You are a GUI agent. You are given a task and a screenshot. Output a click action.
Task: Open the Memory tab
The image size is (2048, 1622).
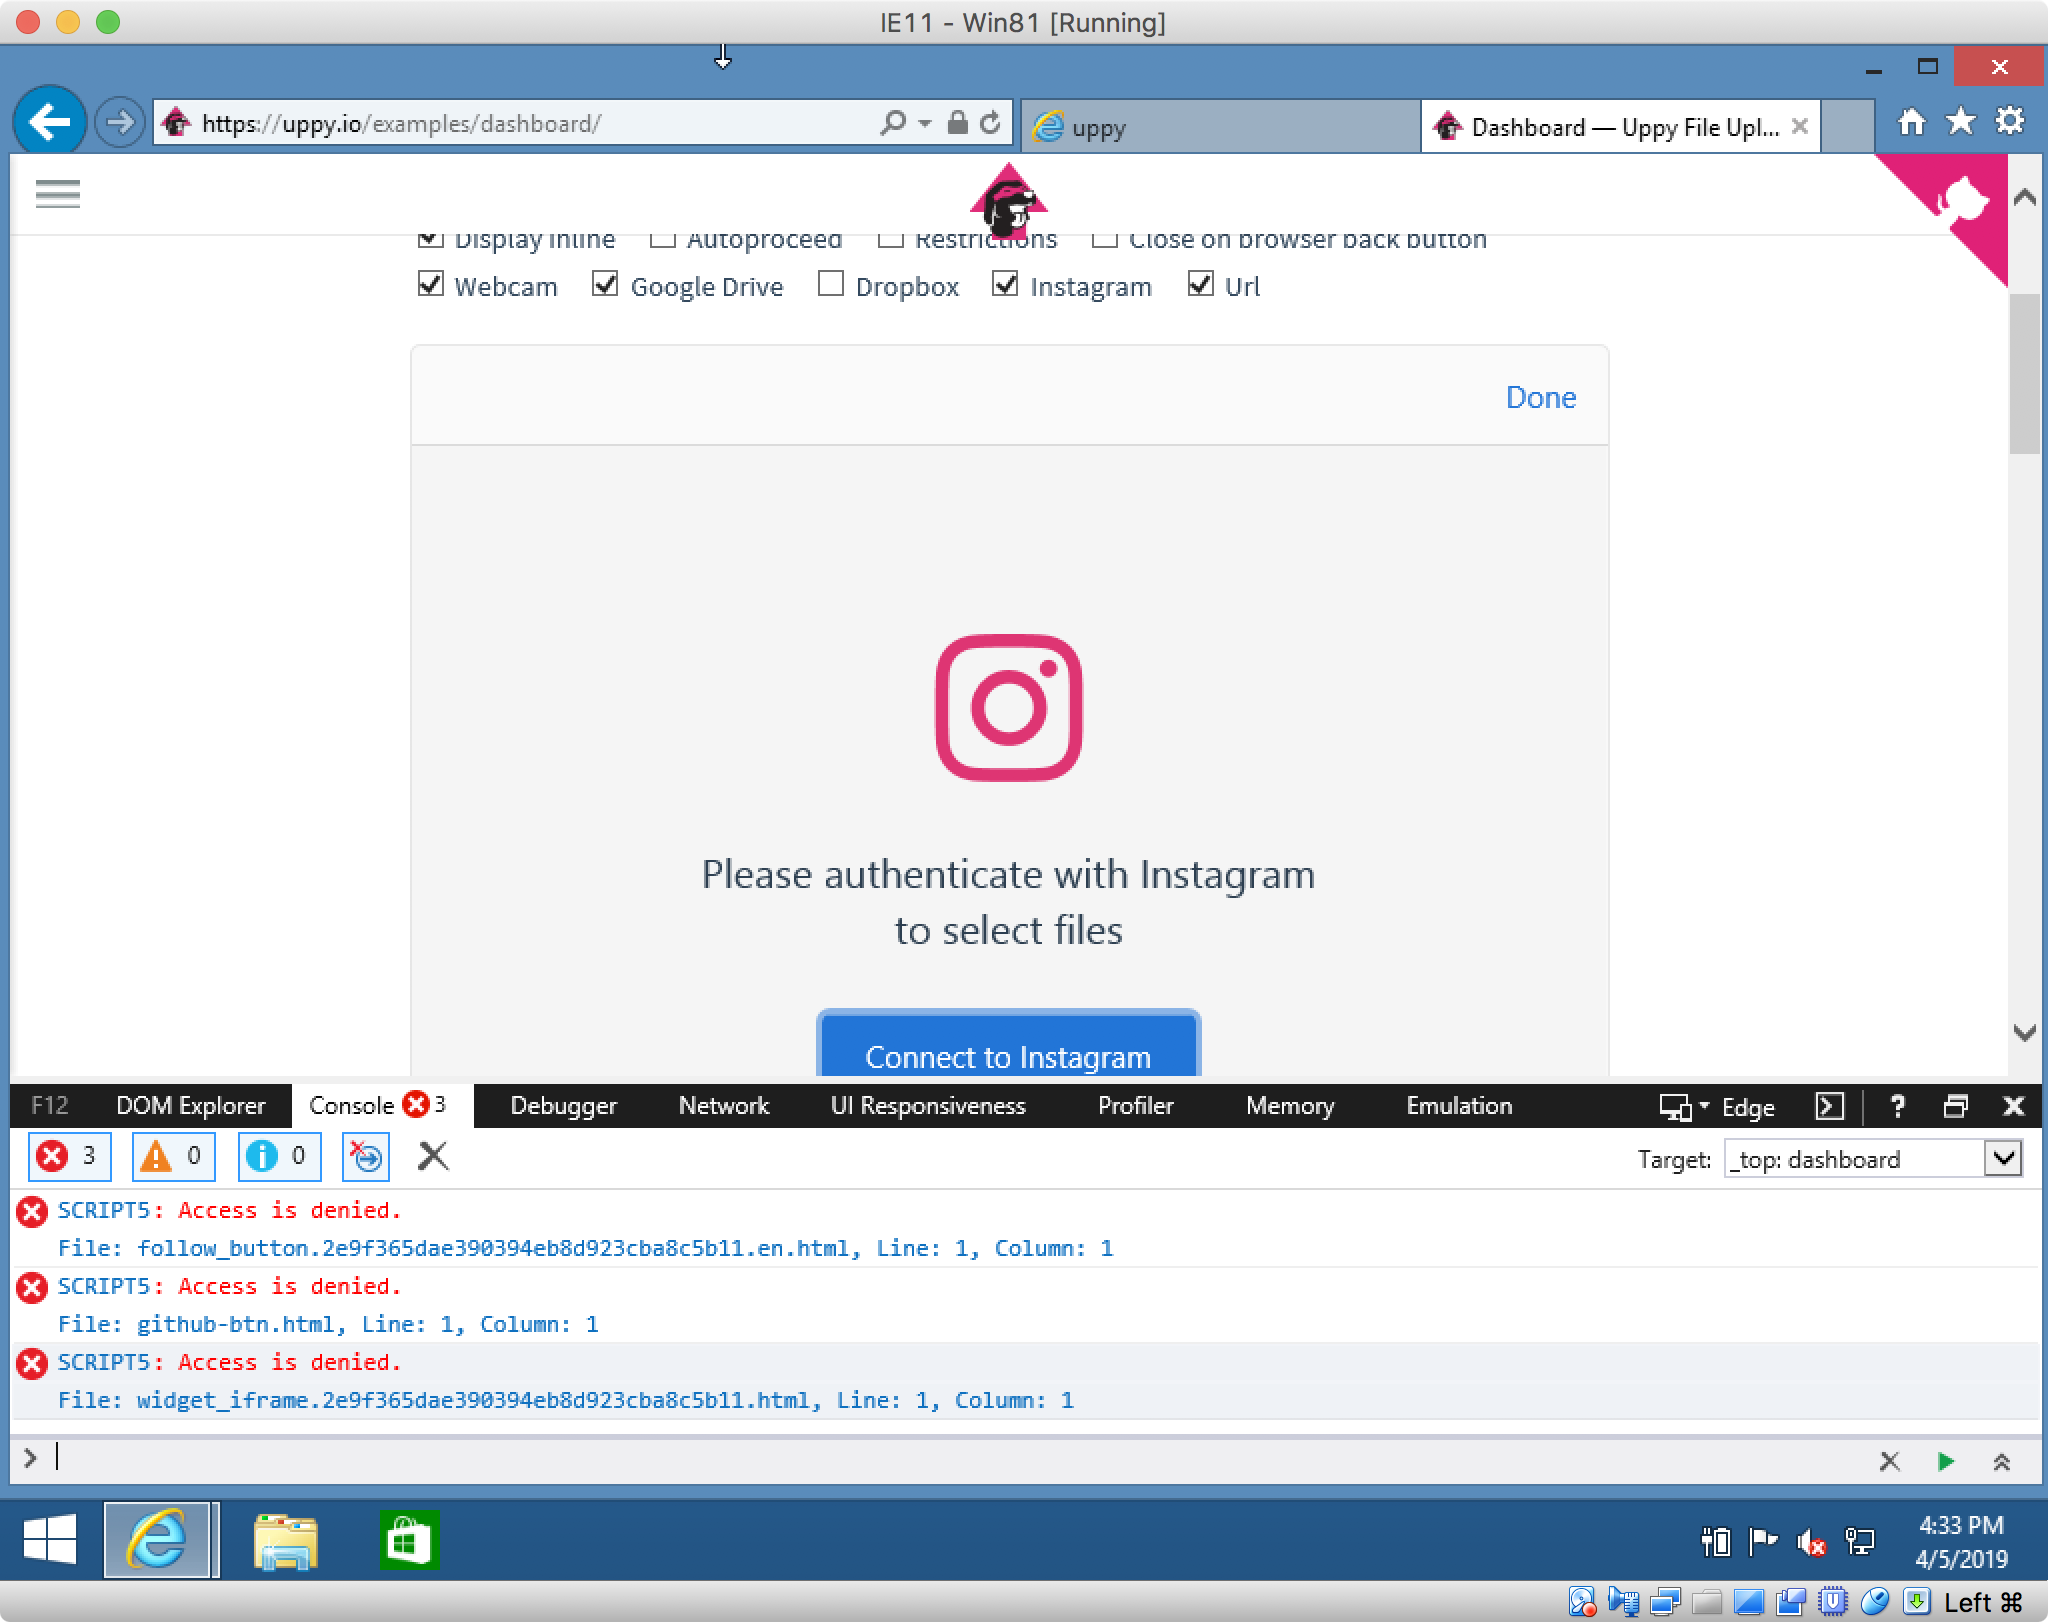[x=1289, y=1106]
